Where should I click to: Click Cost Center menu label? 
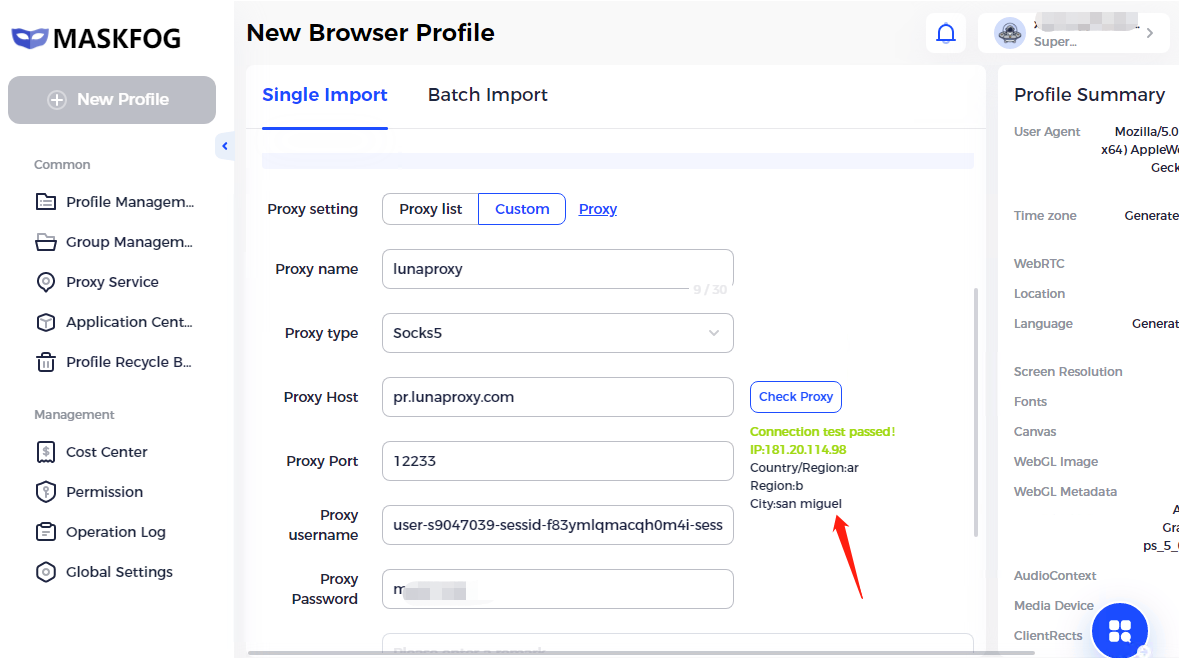(x=107, y=452)
